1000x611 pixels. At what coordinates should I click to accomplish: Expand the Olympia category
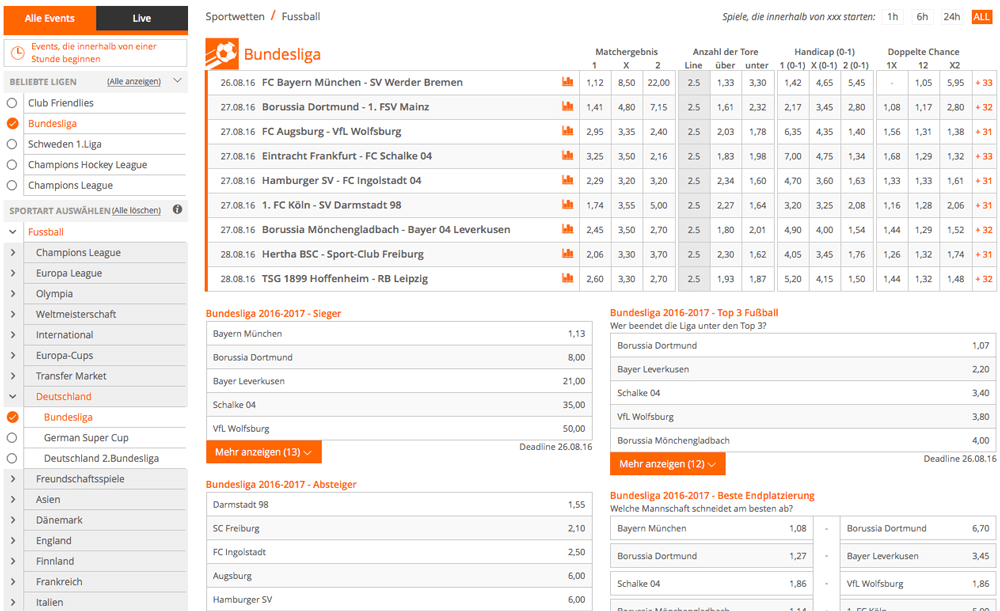(x=13, y=293)
